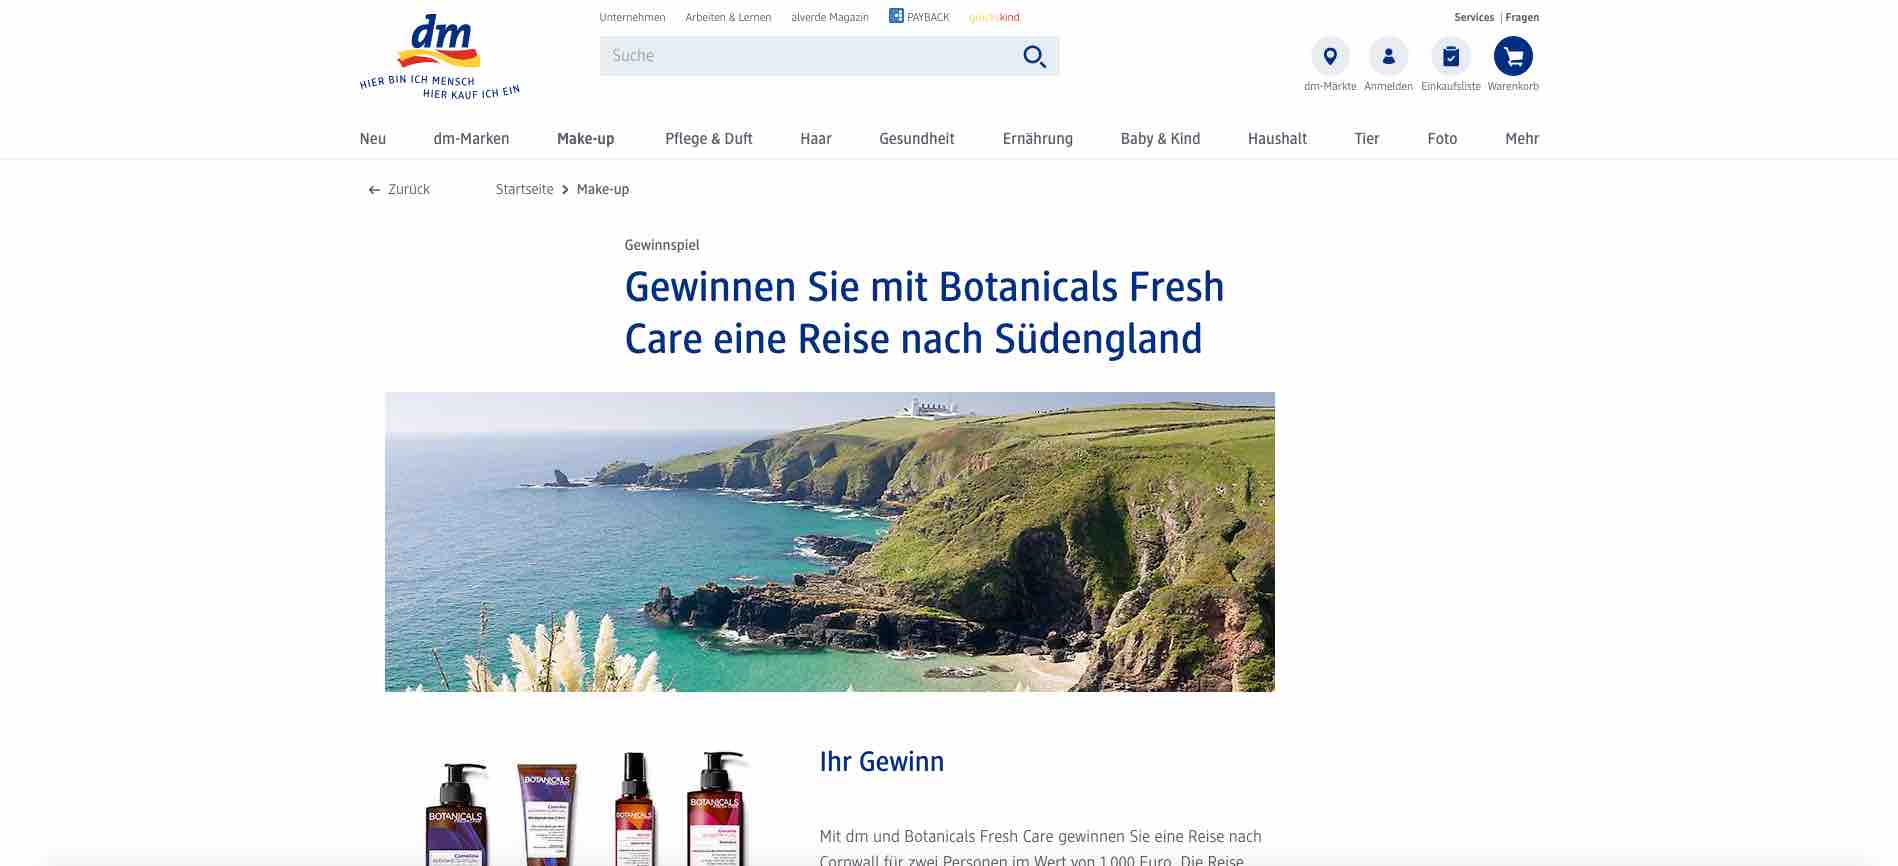Open the Tier menu

1367,139
